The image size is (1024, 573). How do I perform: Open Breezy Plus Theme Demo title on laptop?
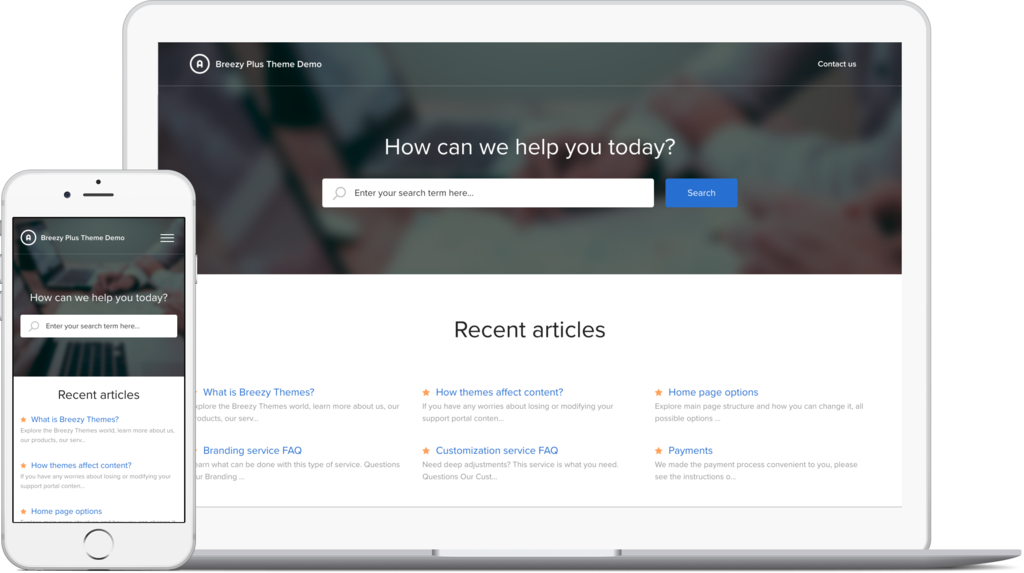pos(268,64)
